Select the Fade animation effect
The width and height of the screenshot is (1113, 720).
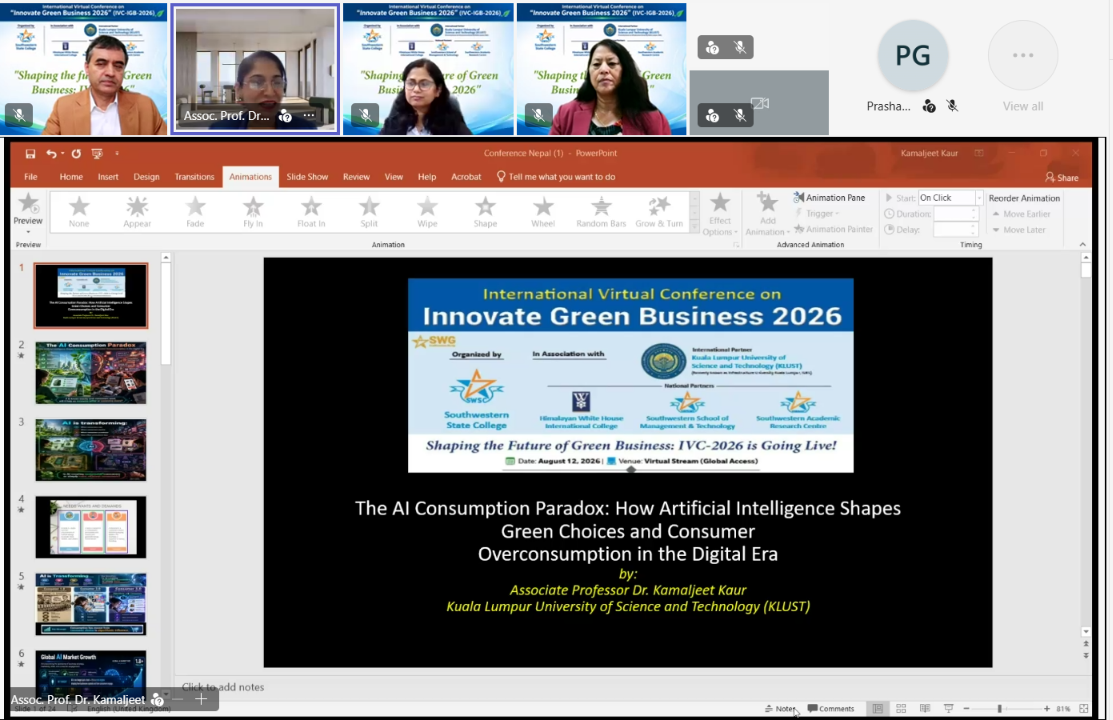click(x=195, y=211)
